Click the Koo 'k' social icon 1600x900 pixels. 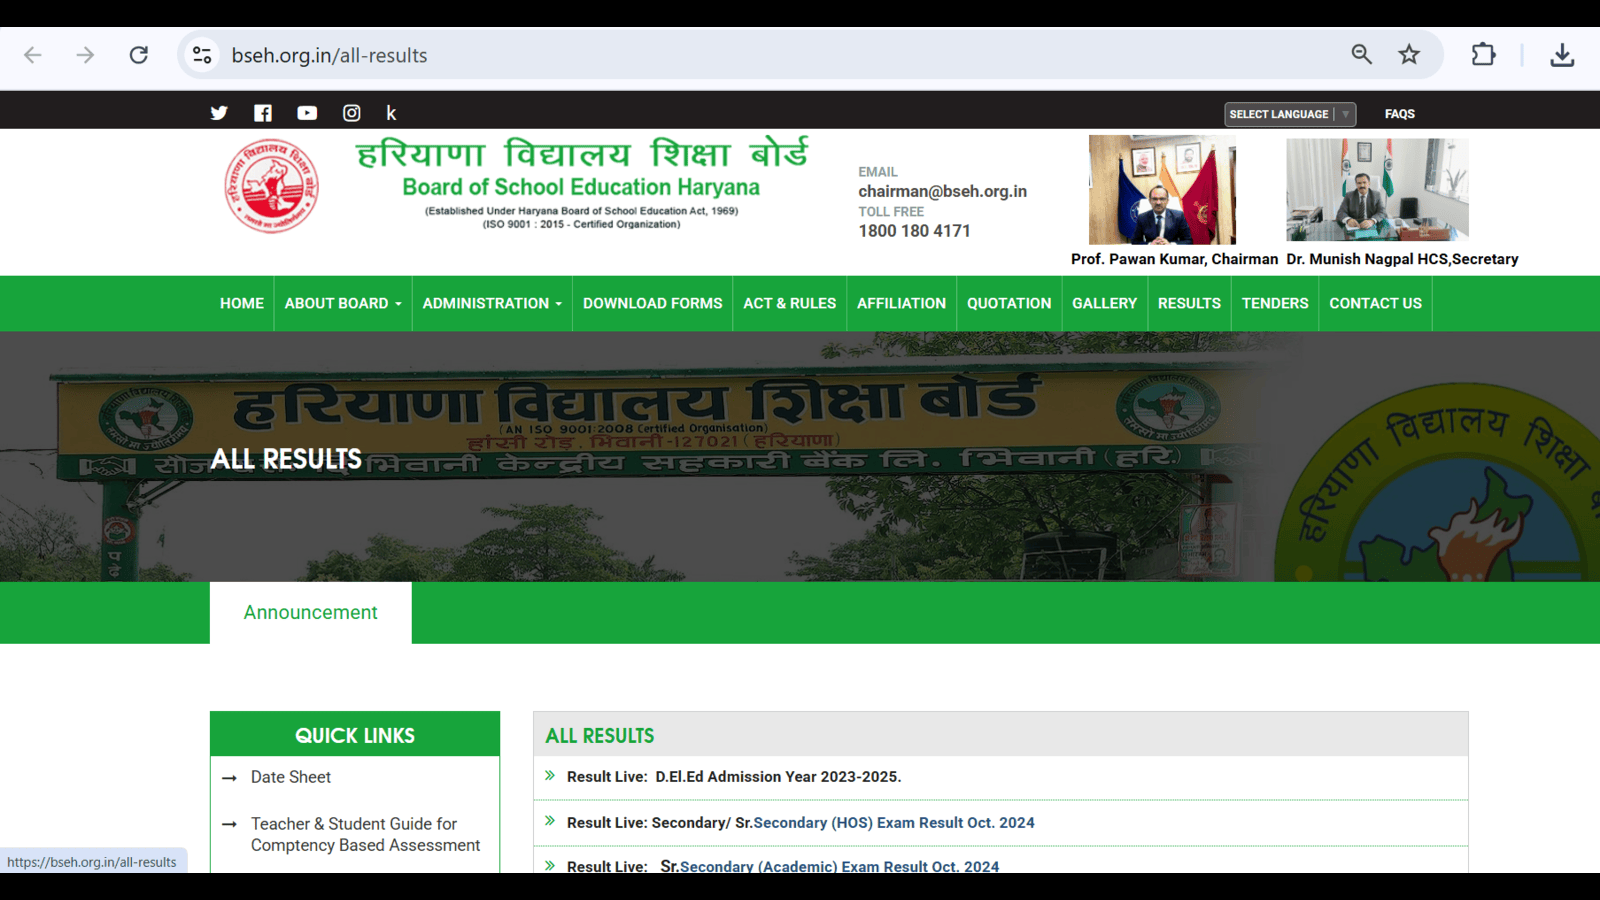pyautogui.click(x=391, y=113)
